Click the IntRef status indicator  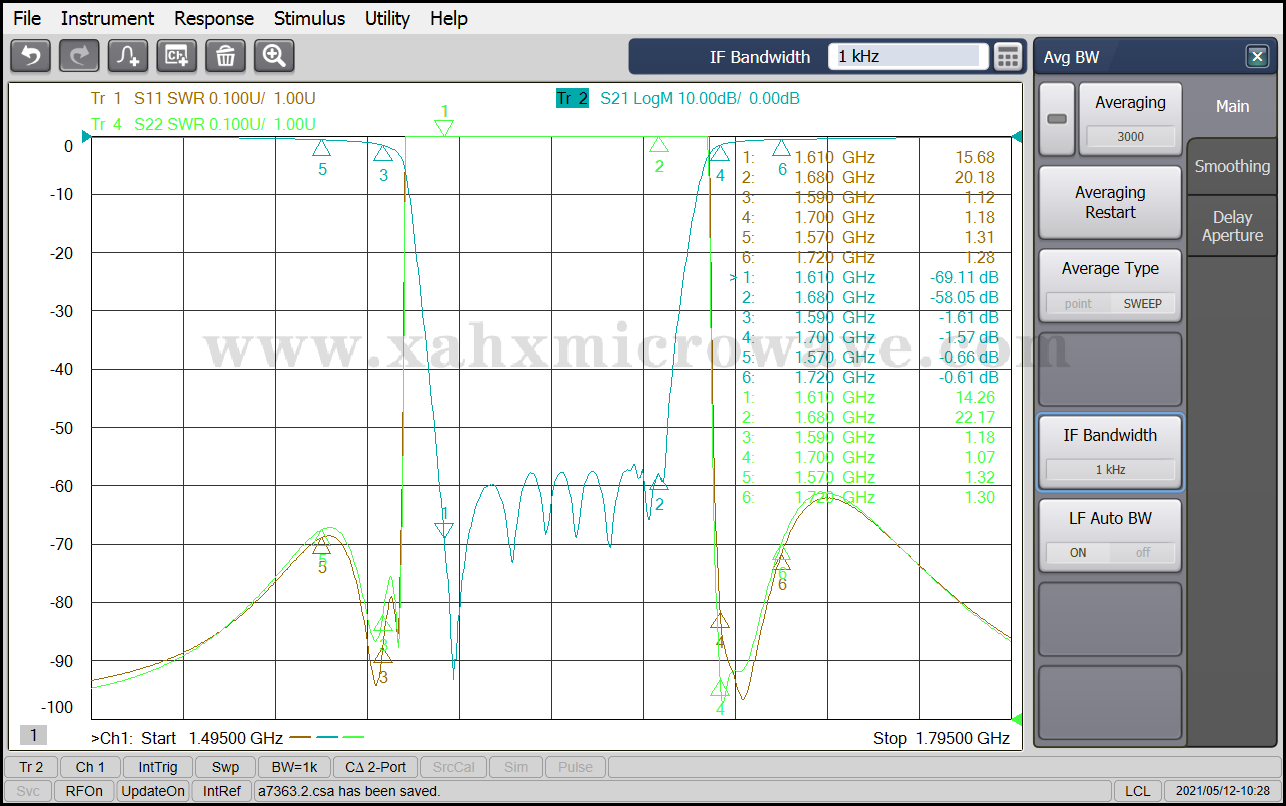tap(222, 791)
